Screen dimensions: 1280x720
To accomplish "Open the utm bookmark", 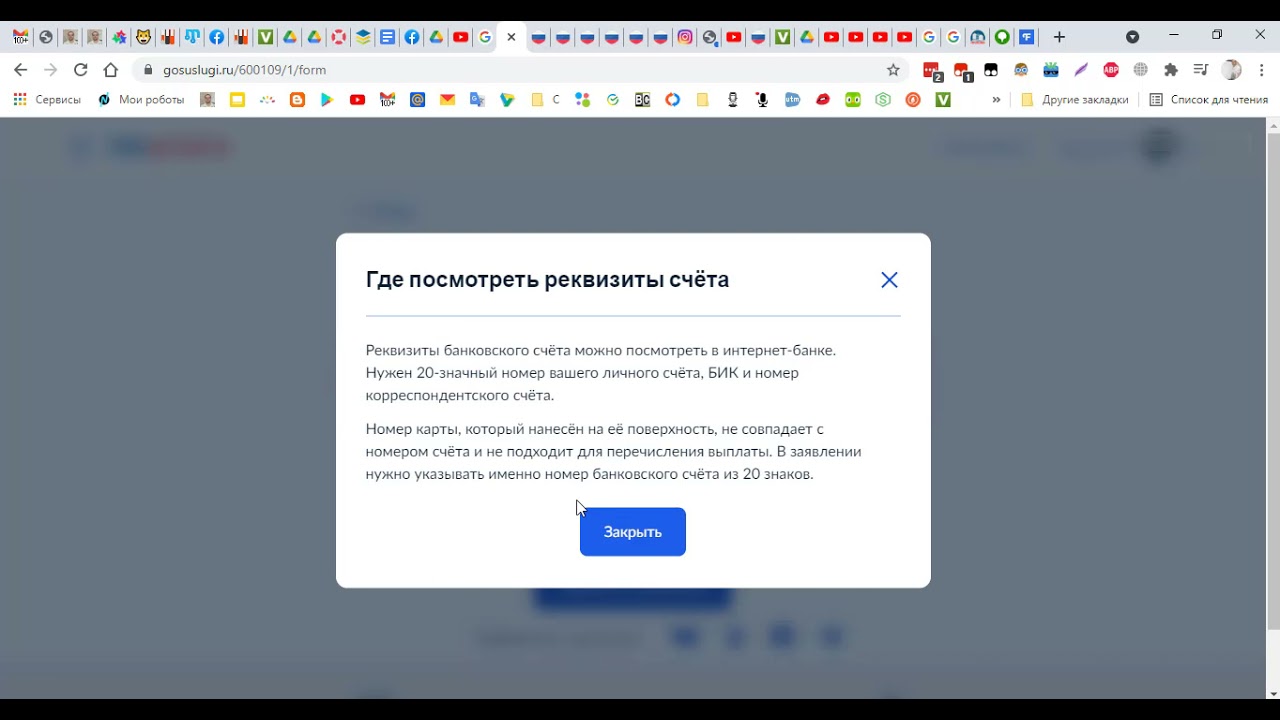I will 793,100.
